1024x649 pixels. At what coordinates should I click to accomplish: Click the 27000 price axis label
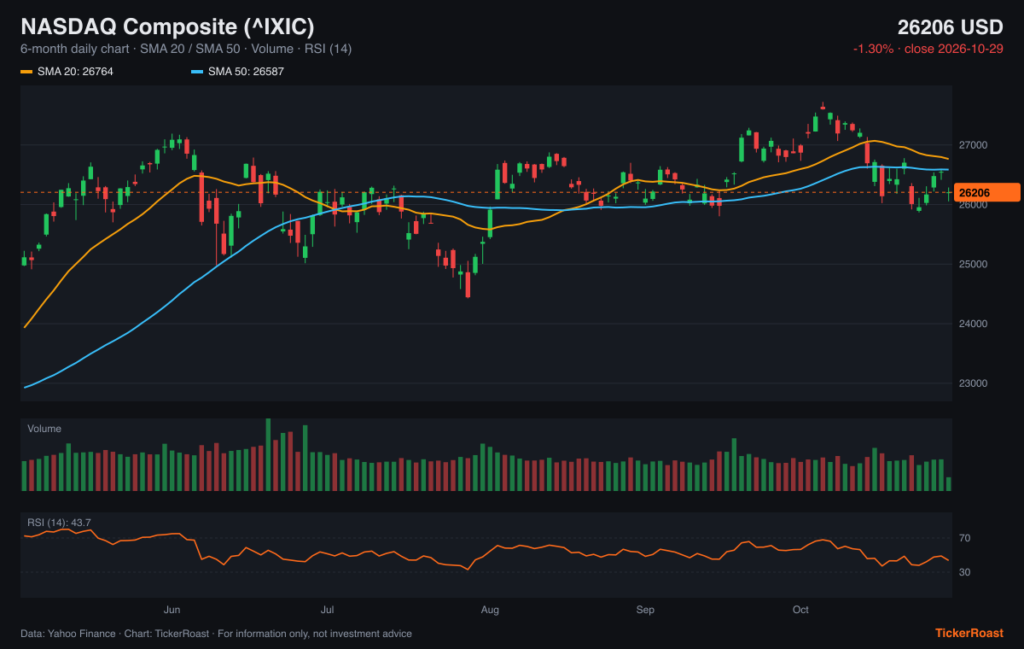click(973, 145)
